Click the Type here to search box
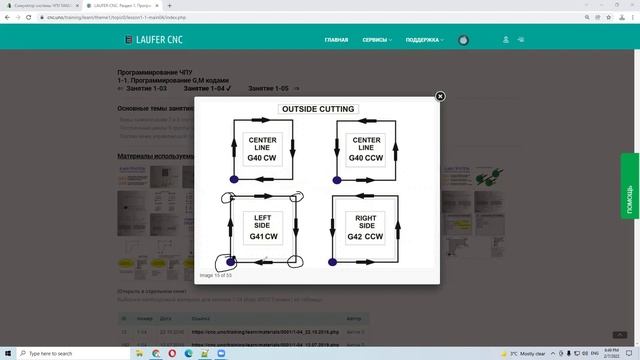 (73, 353)
